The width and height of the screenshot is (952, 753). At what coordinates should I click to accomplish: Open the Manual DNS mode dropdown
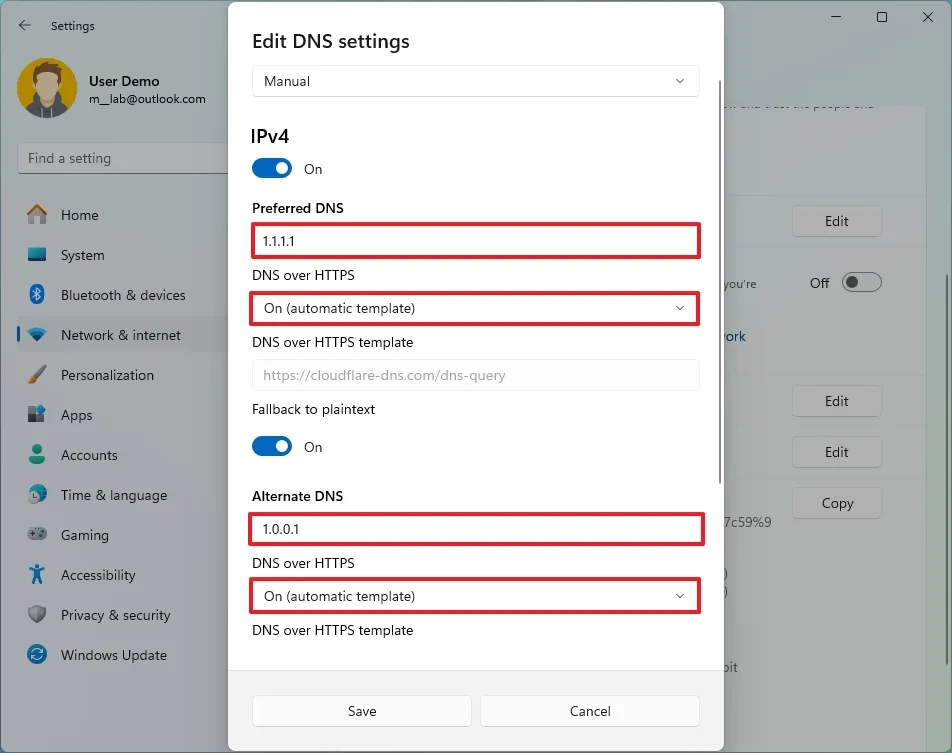click(475, 81)
